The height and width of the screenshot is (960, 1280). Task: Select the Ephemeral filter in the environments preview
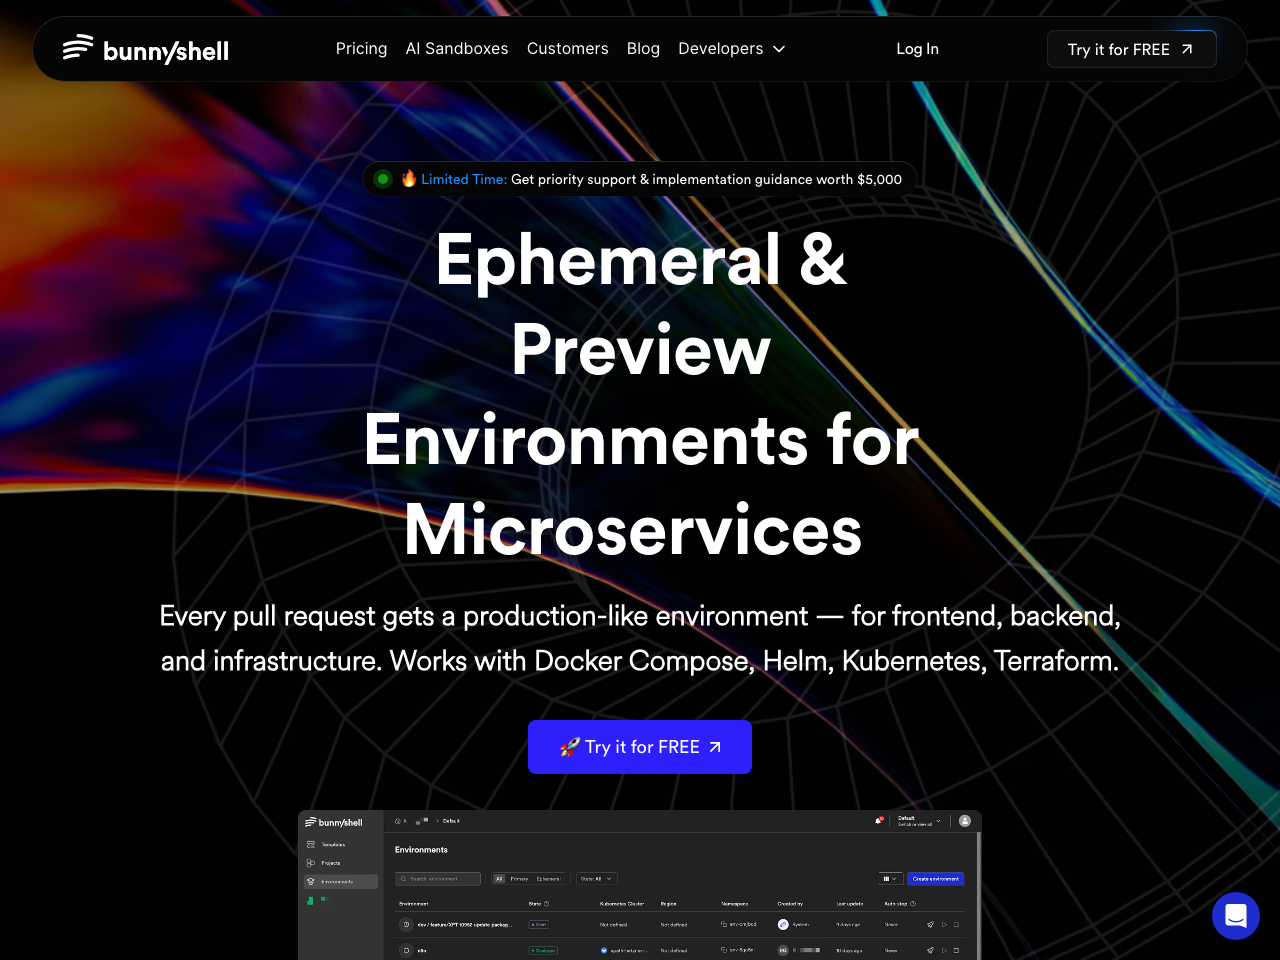pyautogui.click(x=548, y=879)
